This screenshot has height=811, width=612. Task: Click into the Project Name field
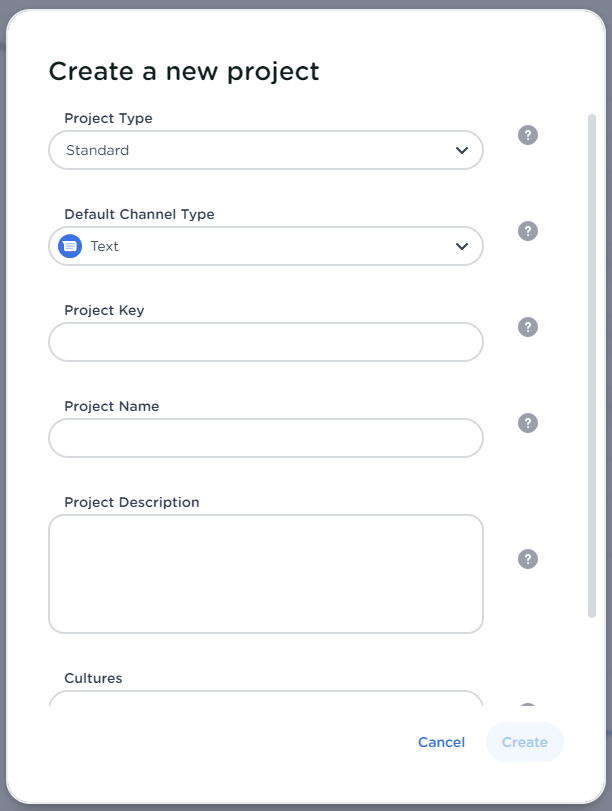(x=265, y=438)
